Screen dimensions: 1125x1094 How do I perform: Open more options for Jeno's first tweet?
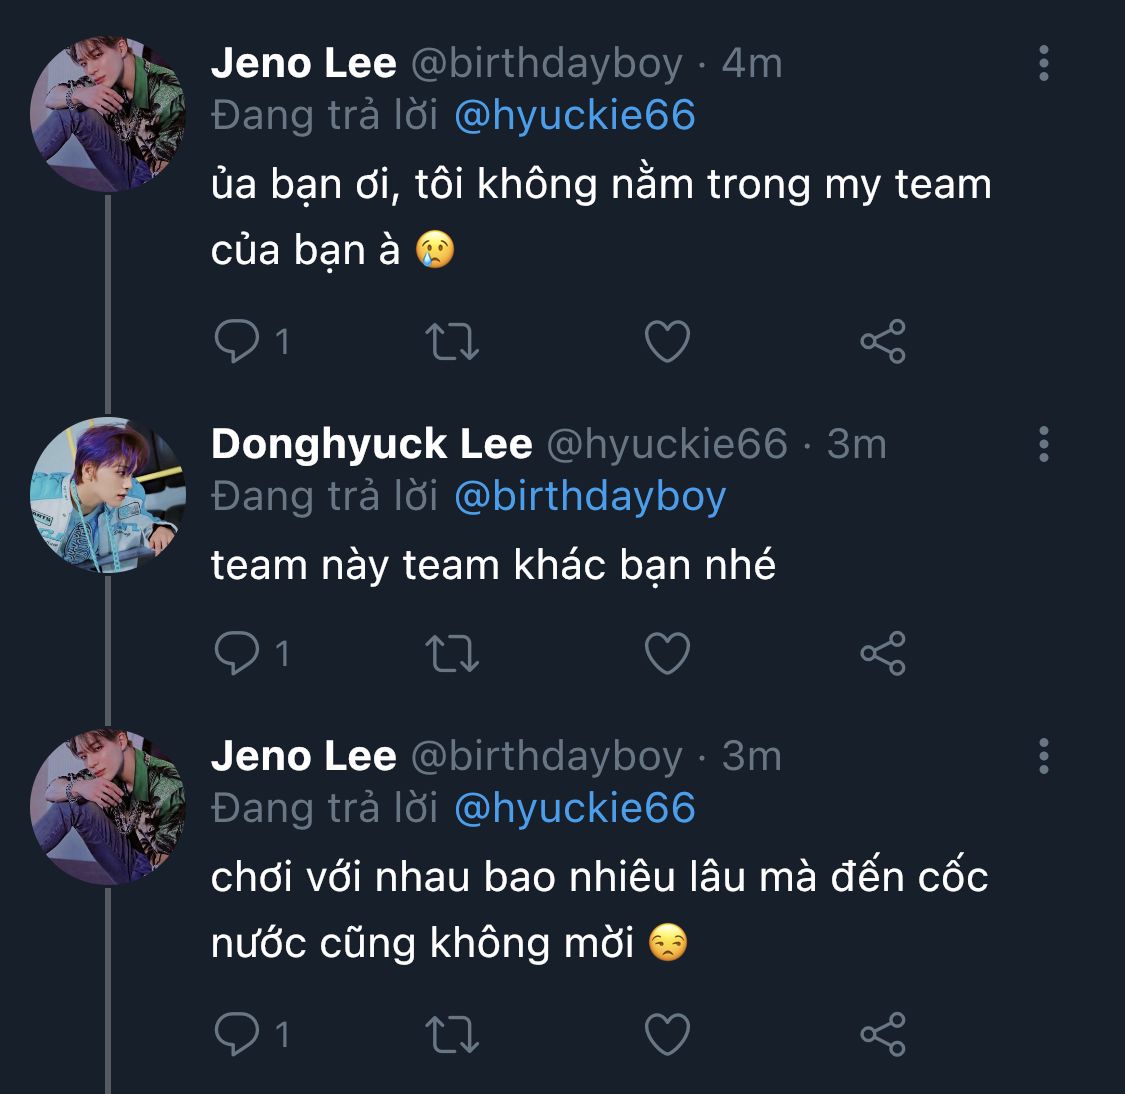click(x=1043, y=63)
